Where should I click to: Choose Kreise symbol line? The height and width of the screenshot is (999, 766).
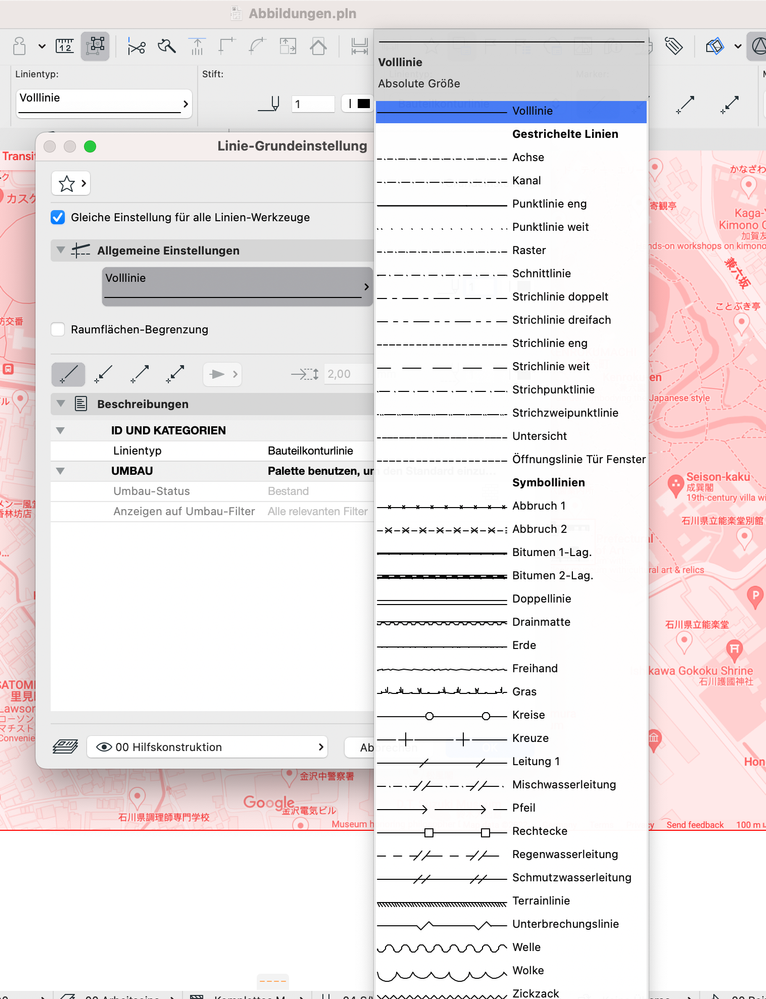click(511, 715)
